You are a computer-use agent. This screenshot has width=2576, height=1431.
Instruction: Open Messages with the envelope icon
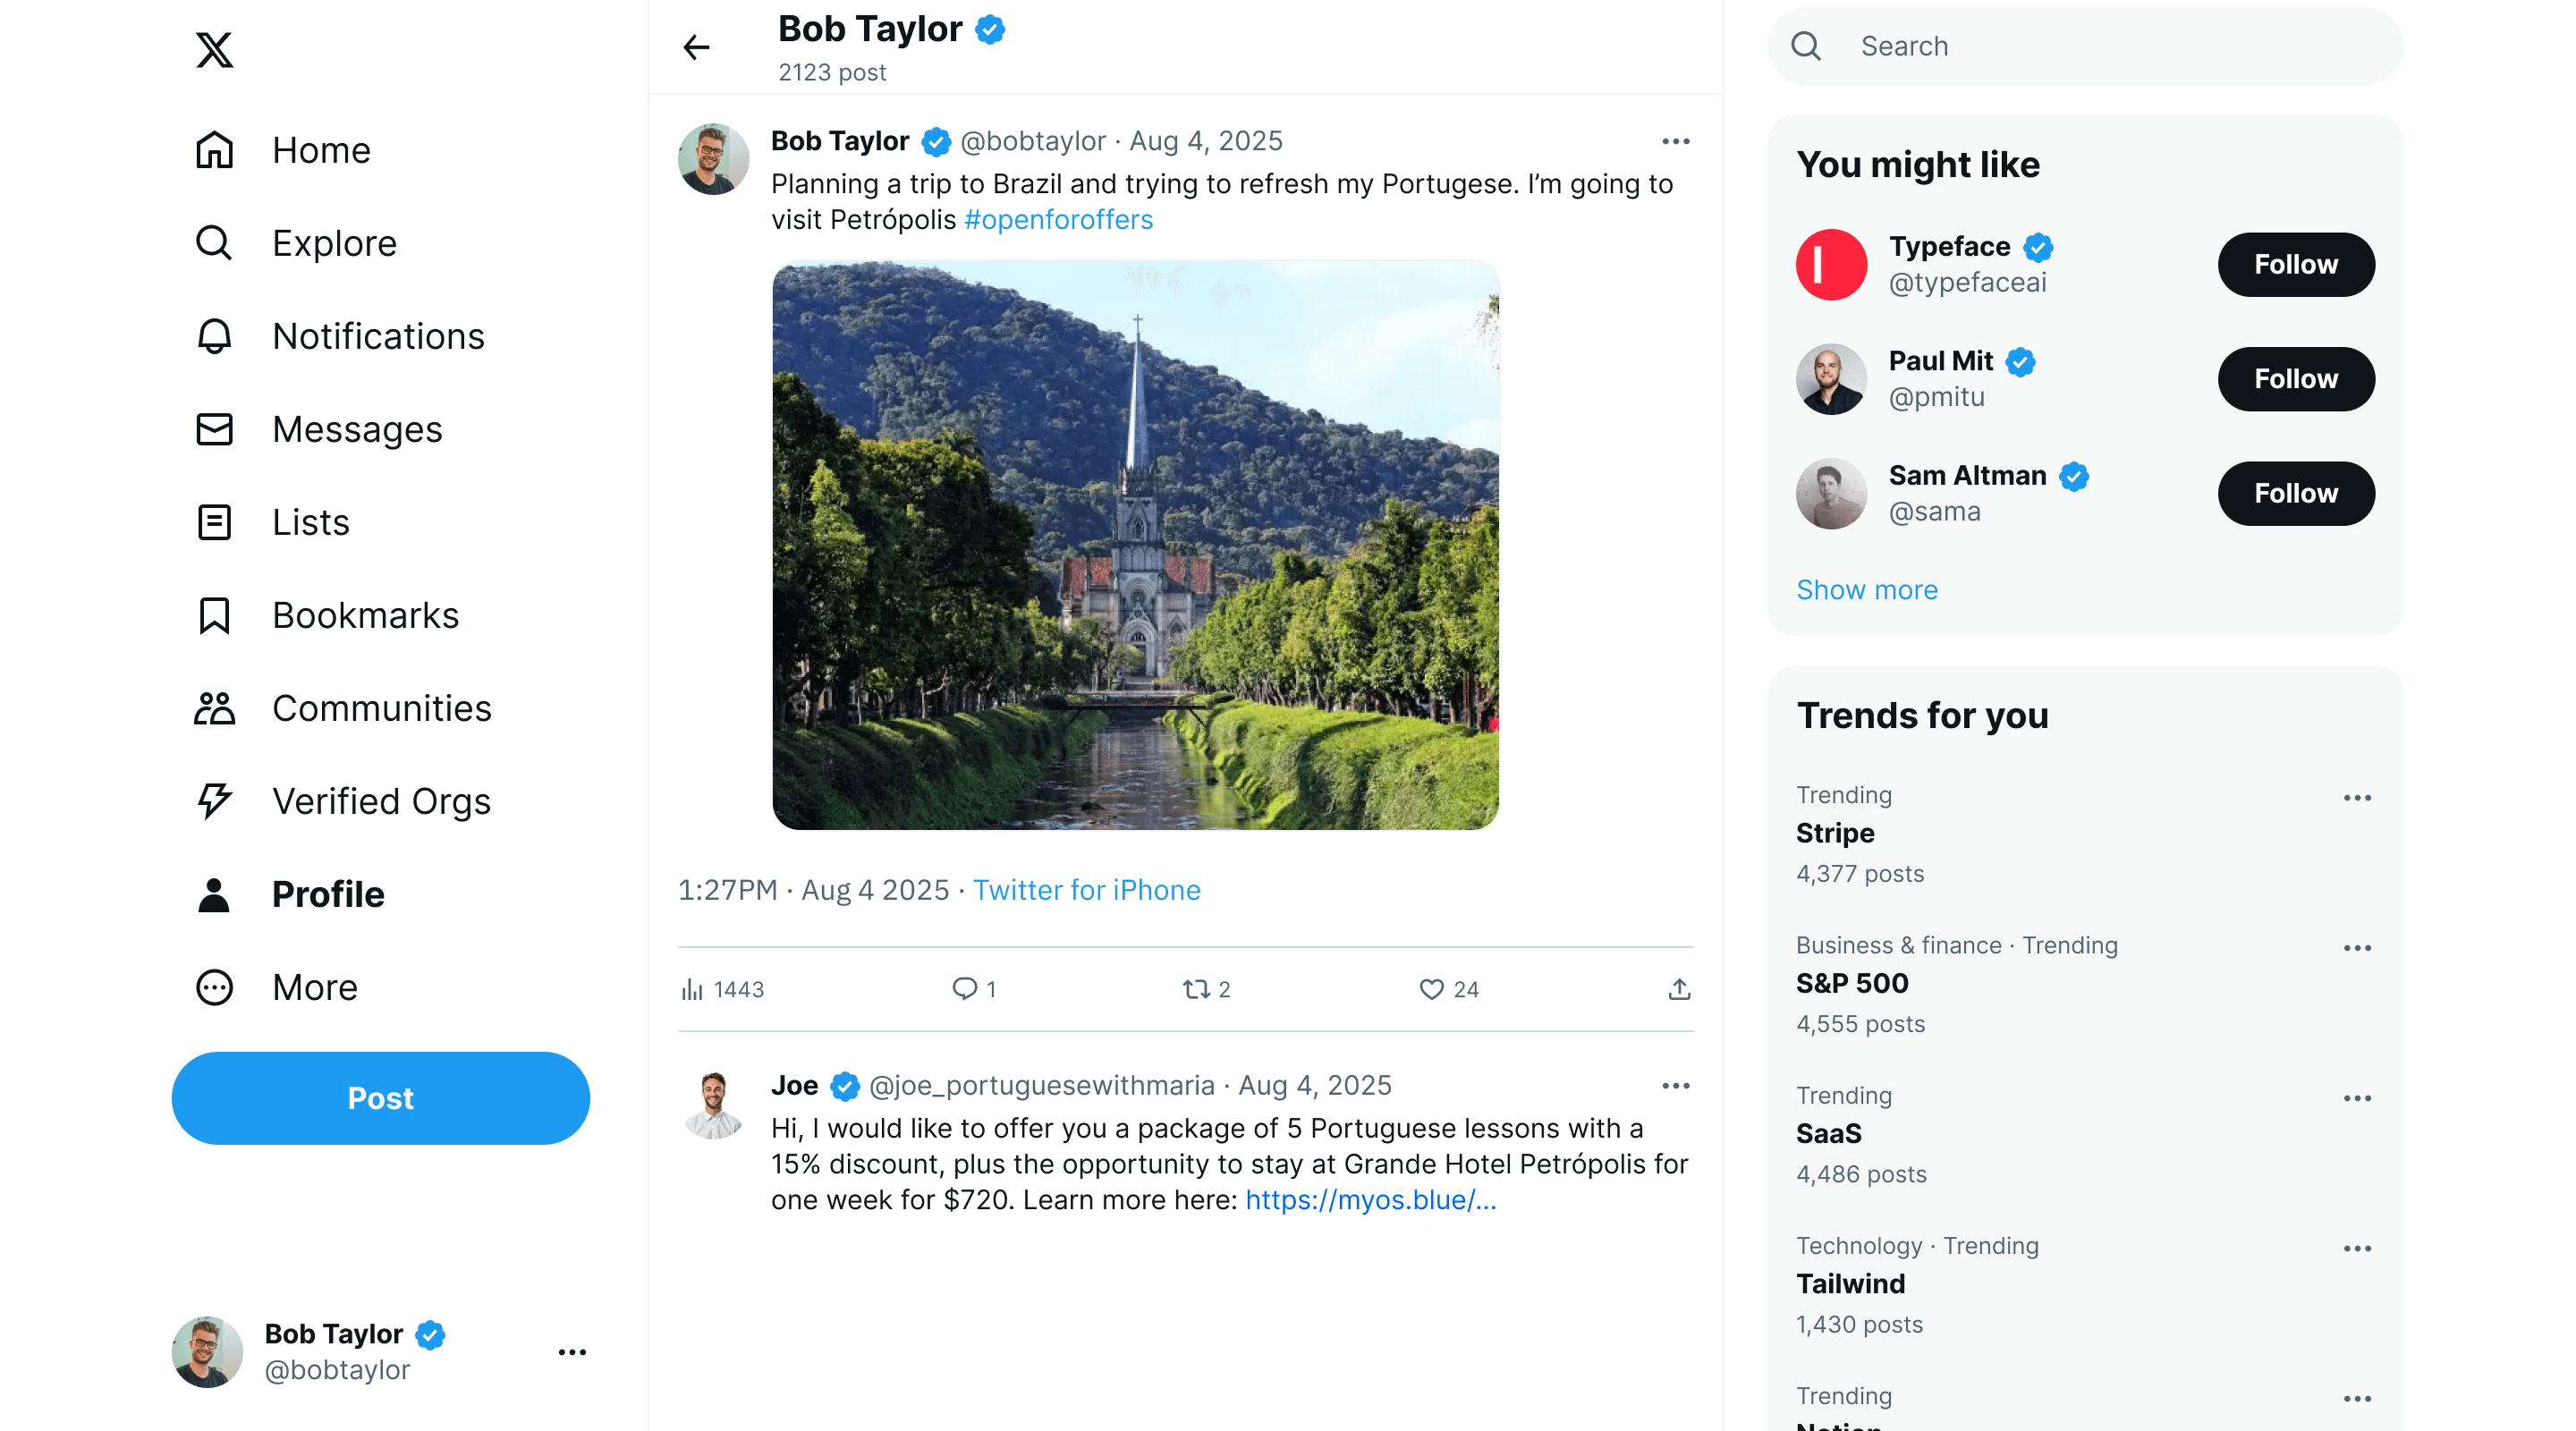[x=213, y=429]
